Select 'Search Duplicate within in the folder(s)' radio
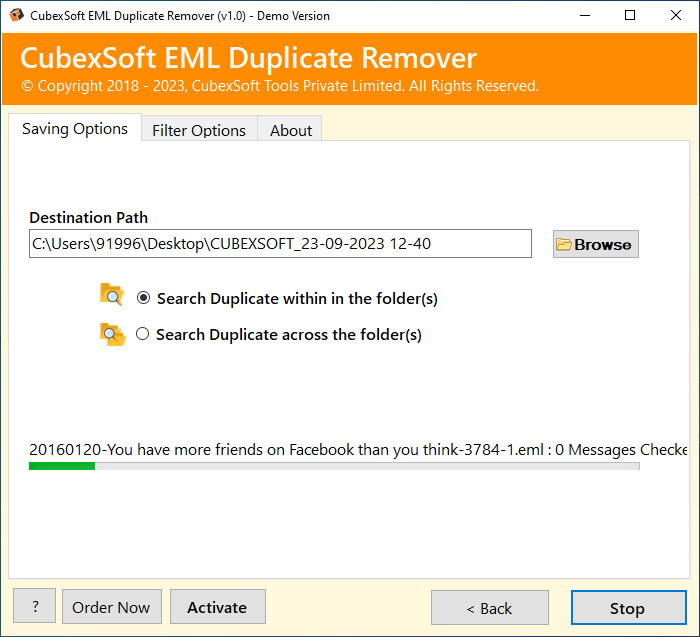 coord(144,298)
